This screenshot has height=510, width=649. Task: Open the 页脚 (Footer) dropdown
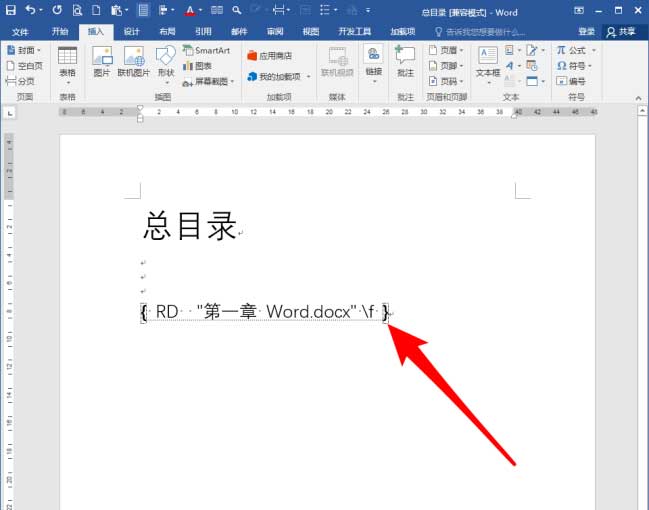coord(446,66)
